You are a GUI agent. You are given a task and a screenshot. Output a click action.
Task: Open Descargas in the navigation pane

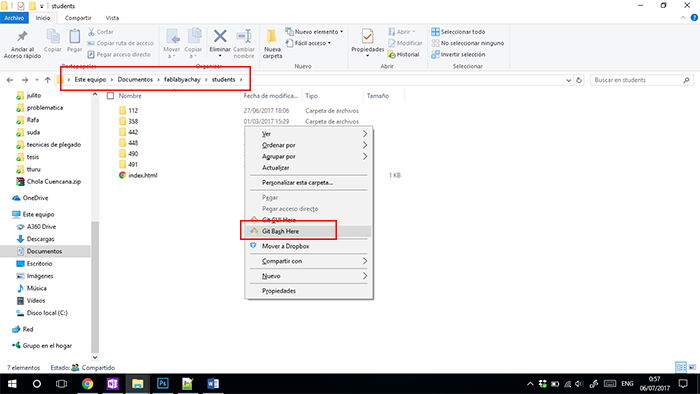coord(36,239)
